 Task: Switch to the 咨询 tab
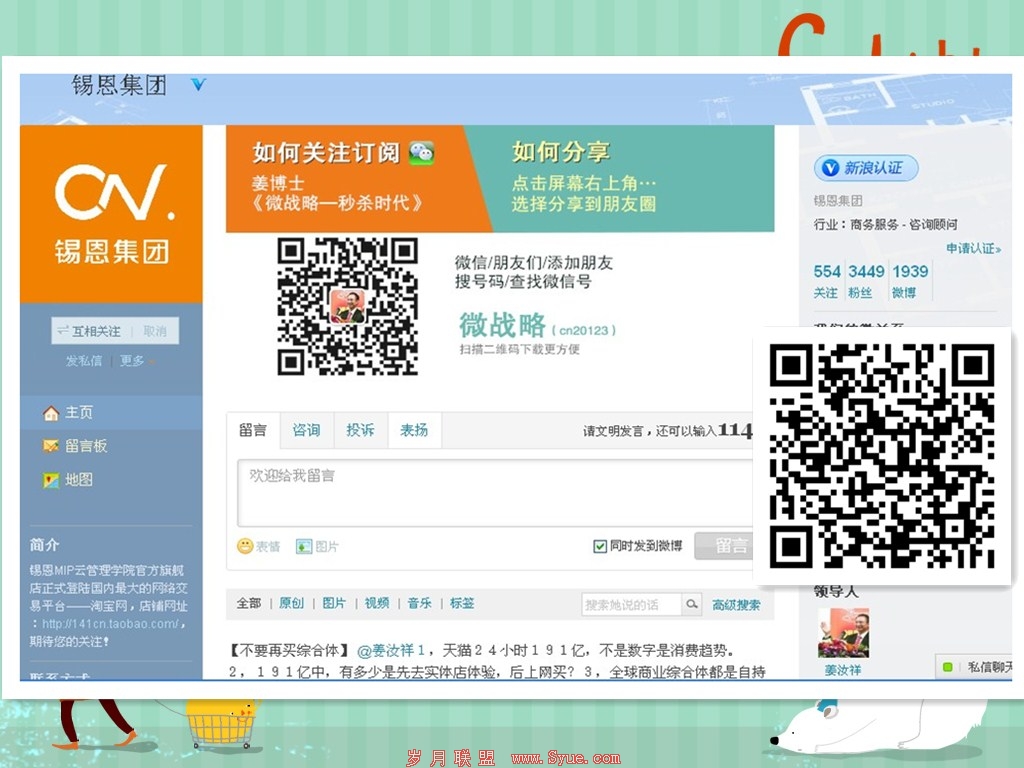point(306,430)
